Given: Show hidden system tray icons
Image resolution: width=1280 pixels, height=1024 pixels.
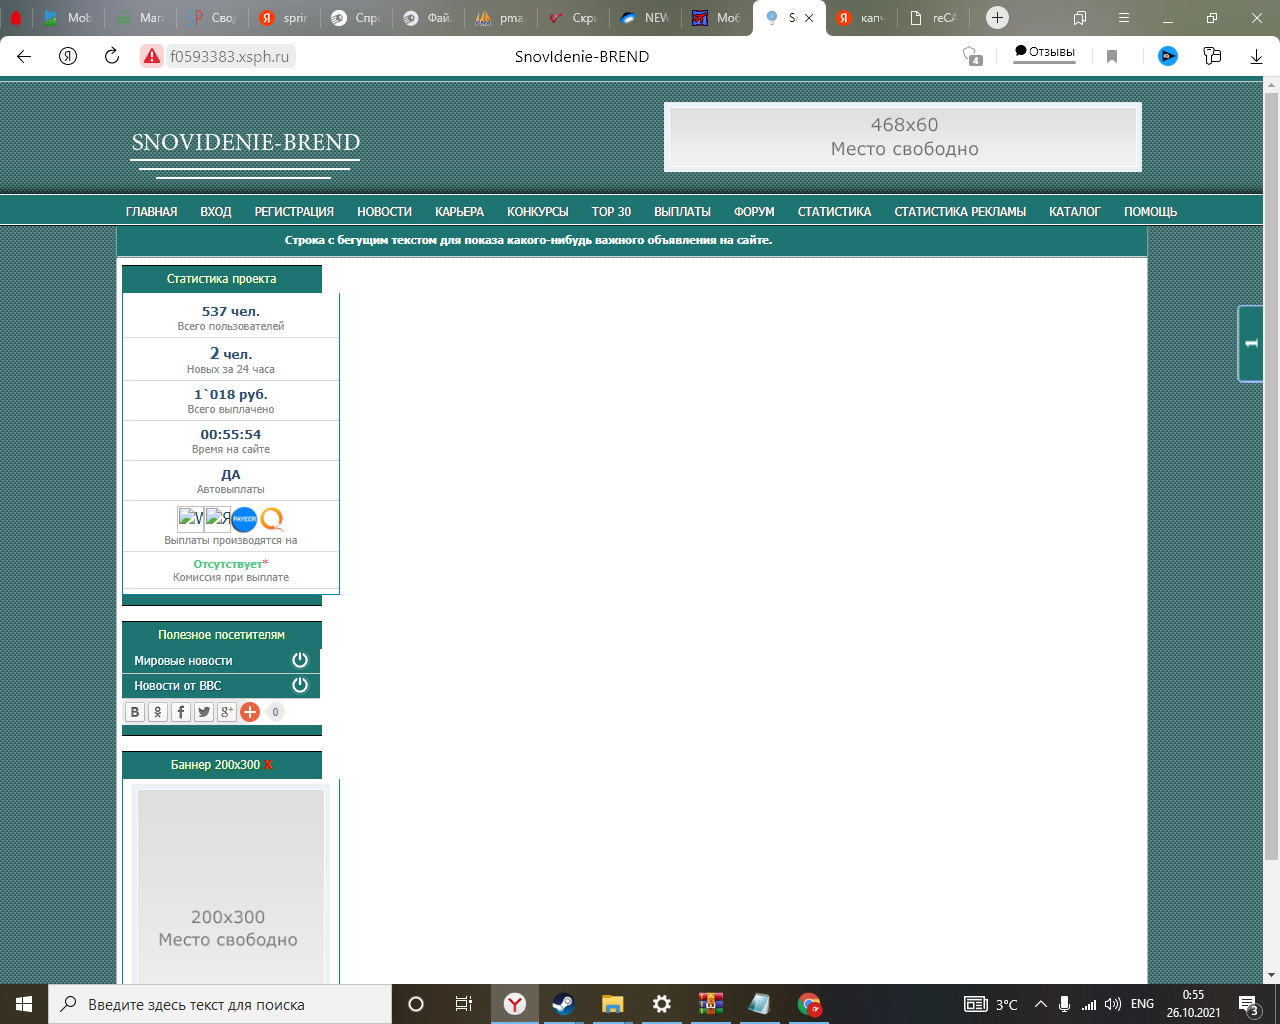Looking at the screenshot, I should click(1040, 1004).
